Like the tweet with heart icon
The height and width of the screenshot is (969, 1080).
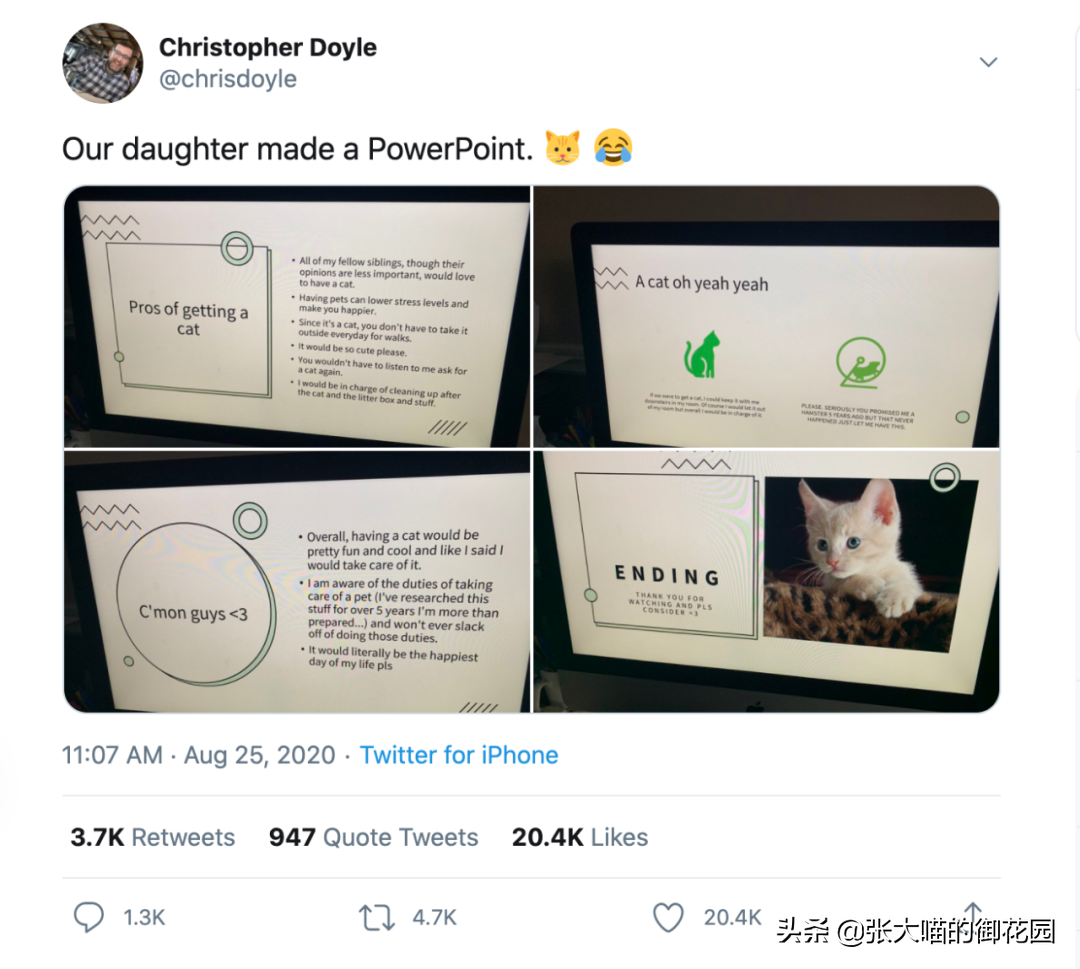tap(668, 917)
